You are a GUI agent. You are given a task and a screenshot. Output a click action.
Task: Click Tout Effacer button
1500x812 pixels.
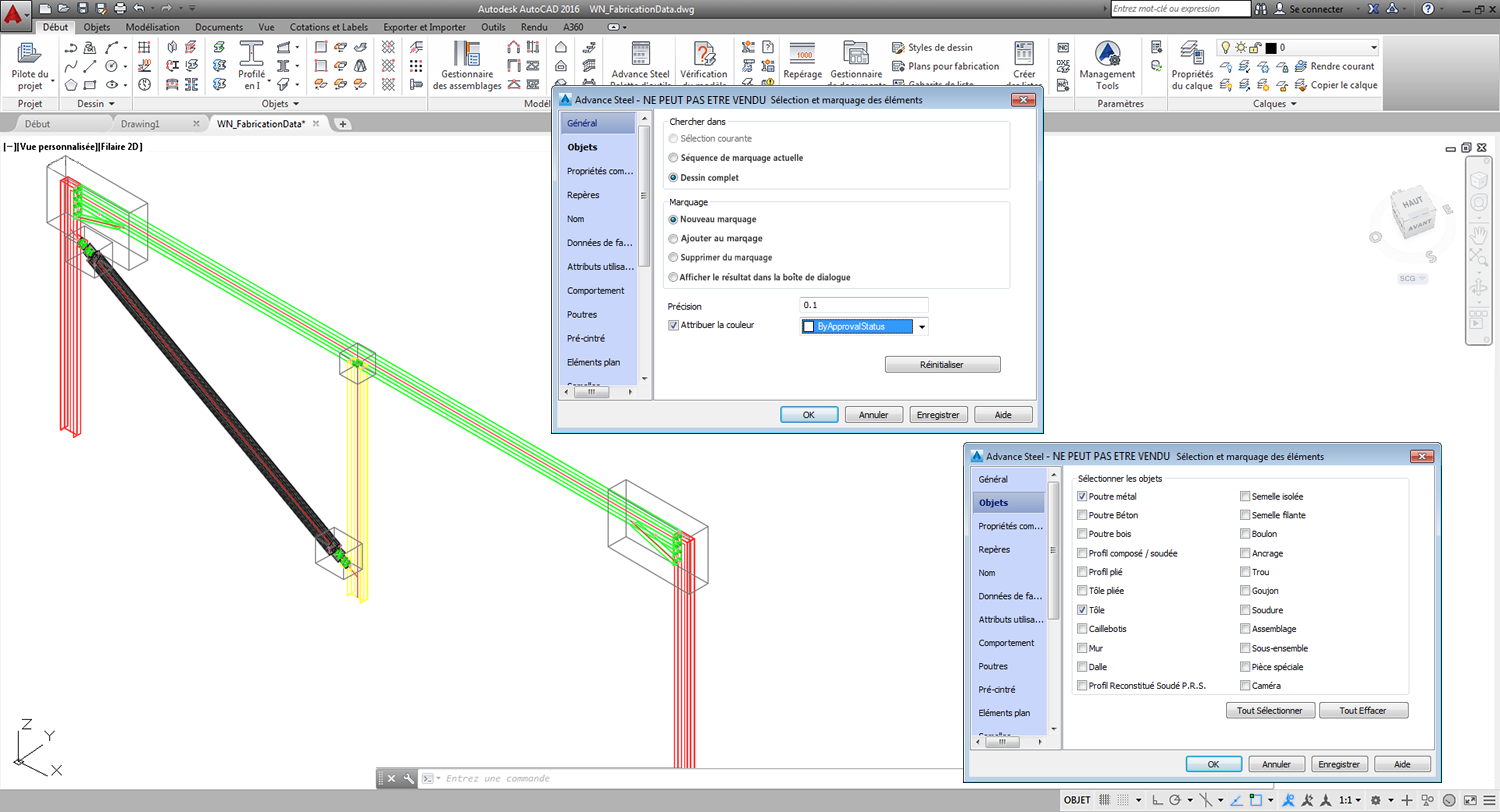point(1364,710)
